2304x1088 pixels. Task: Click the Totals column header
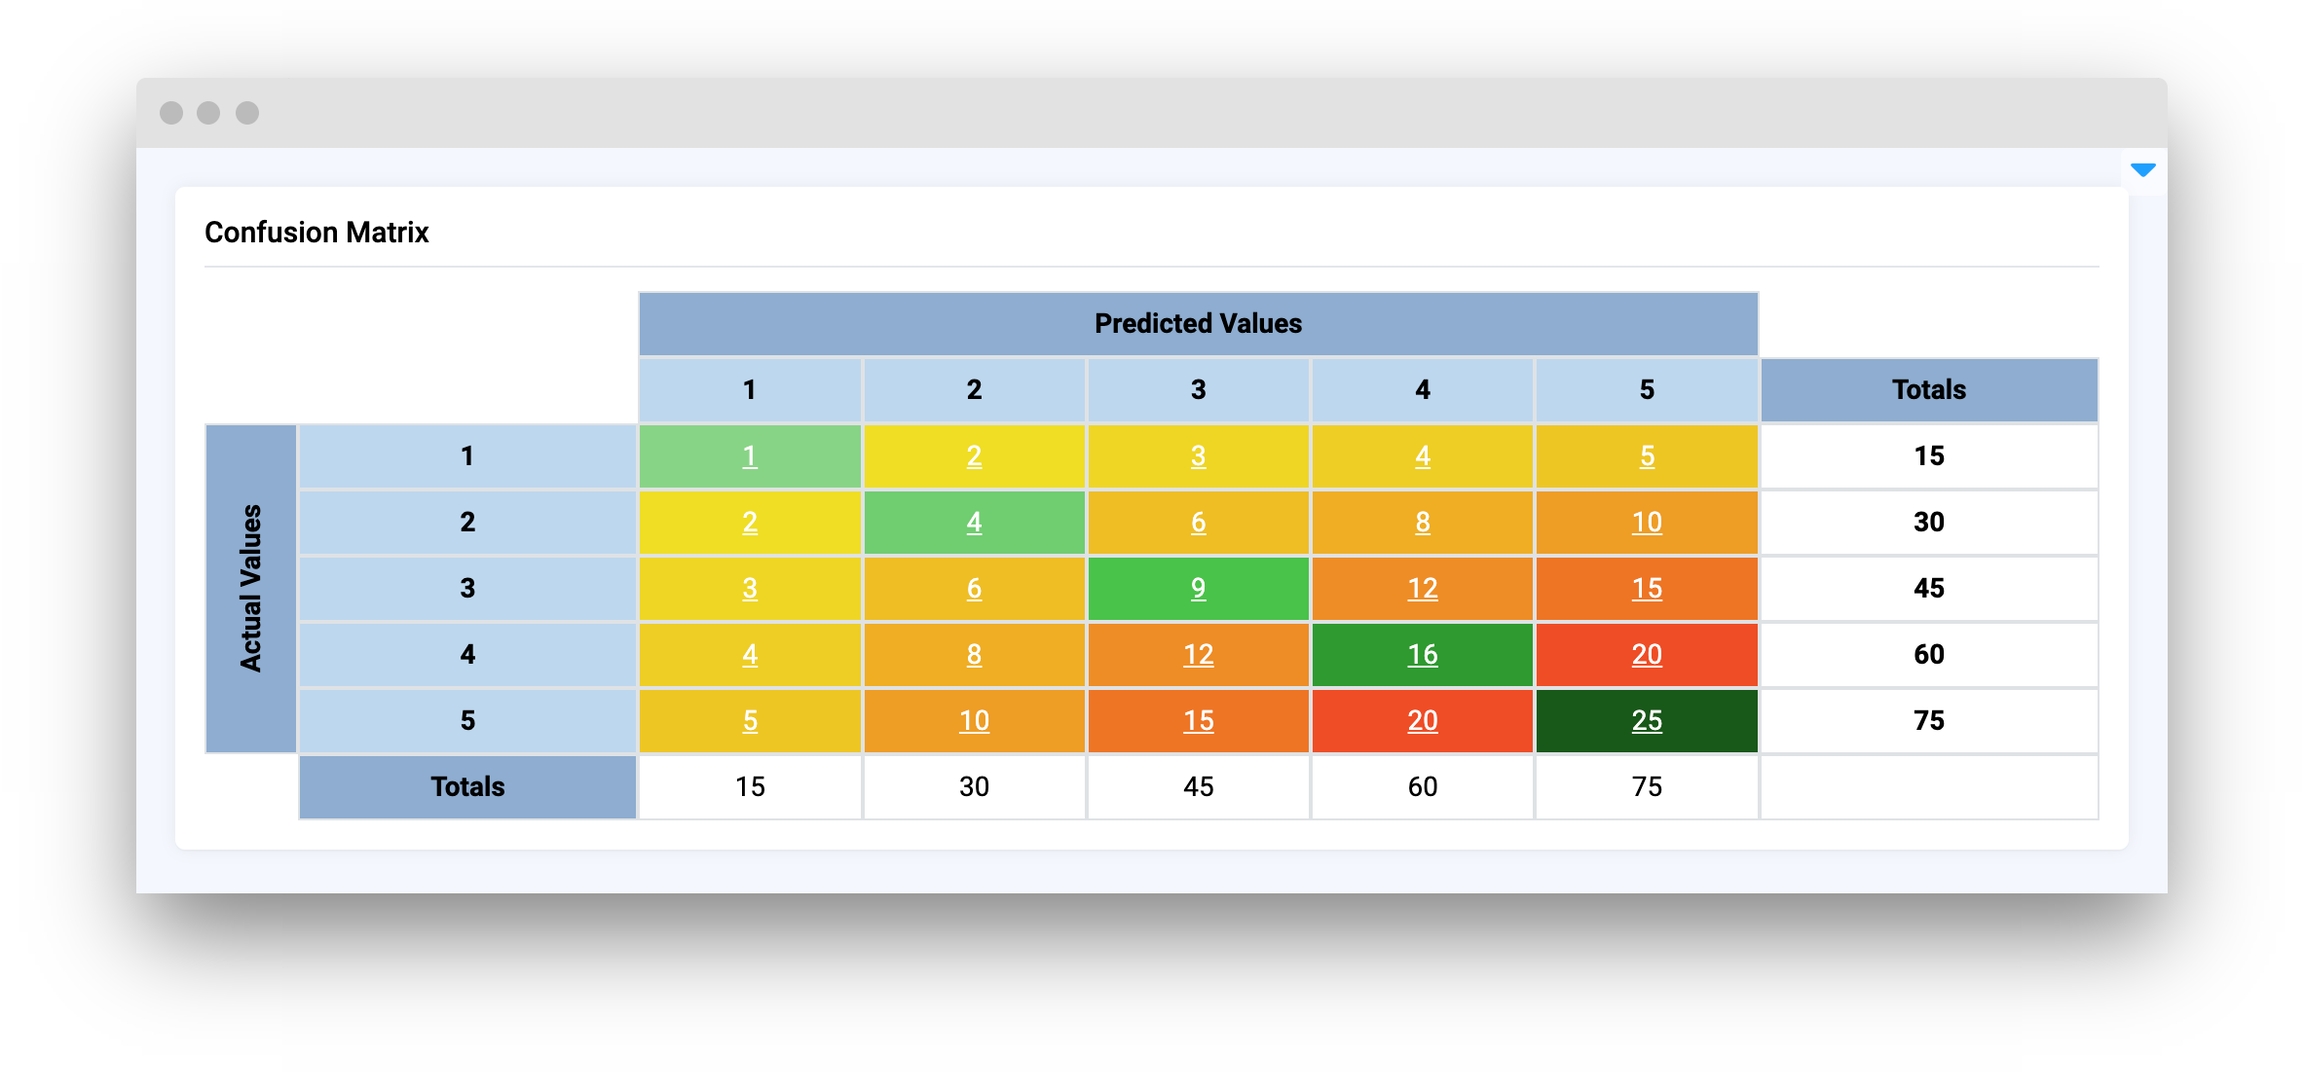click(1928, 390)
